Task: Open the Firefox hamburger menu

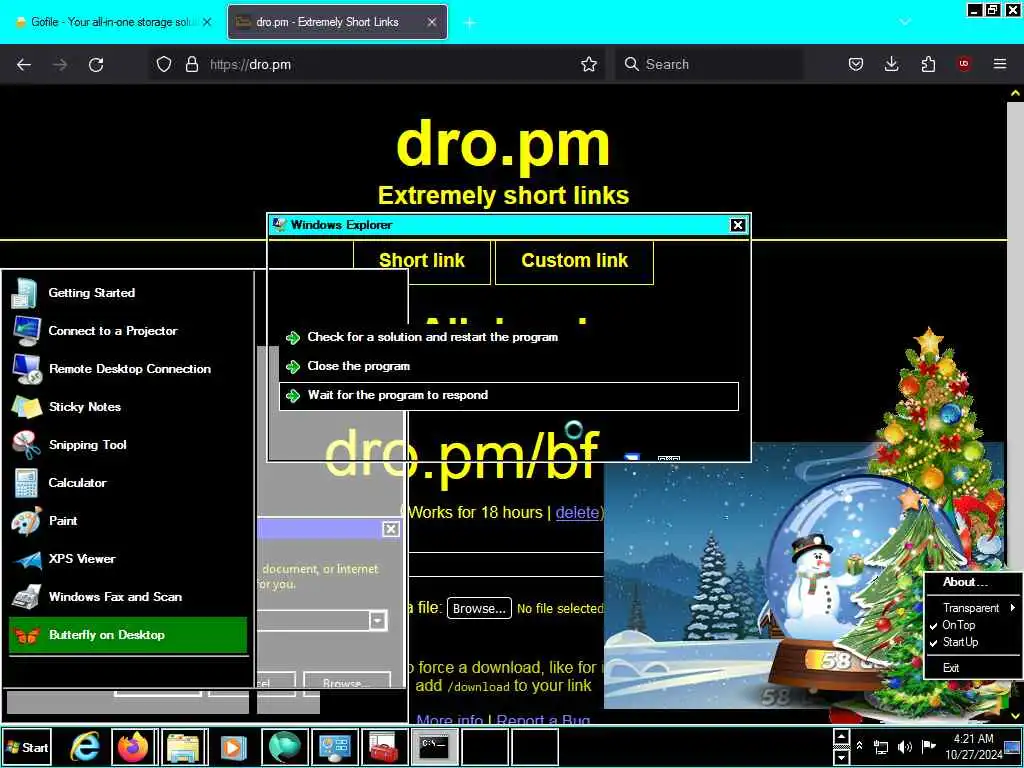Action: click(1000, 64)
